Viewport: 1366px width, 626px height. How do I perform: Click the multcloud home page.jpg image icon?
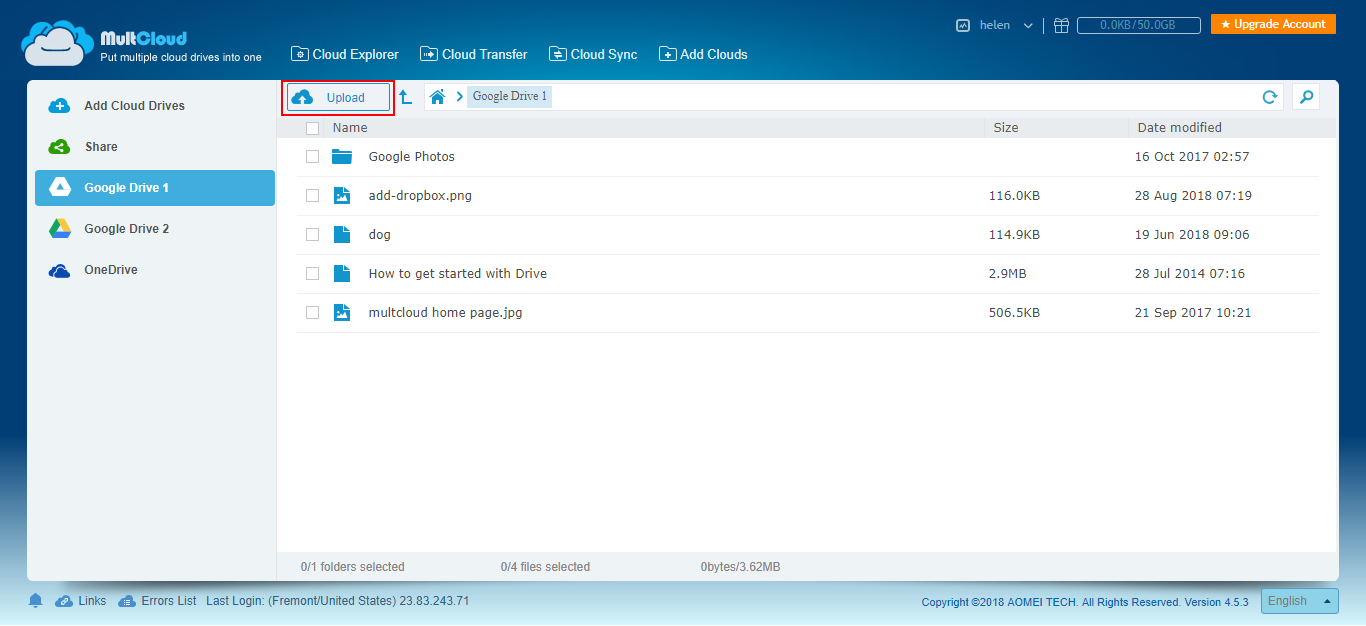pos(342,312)
